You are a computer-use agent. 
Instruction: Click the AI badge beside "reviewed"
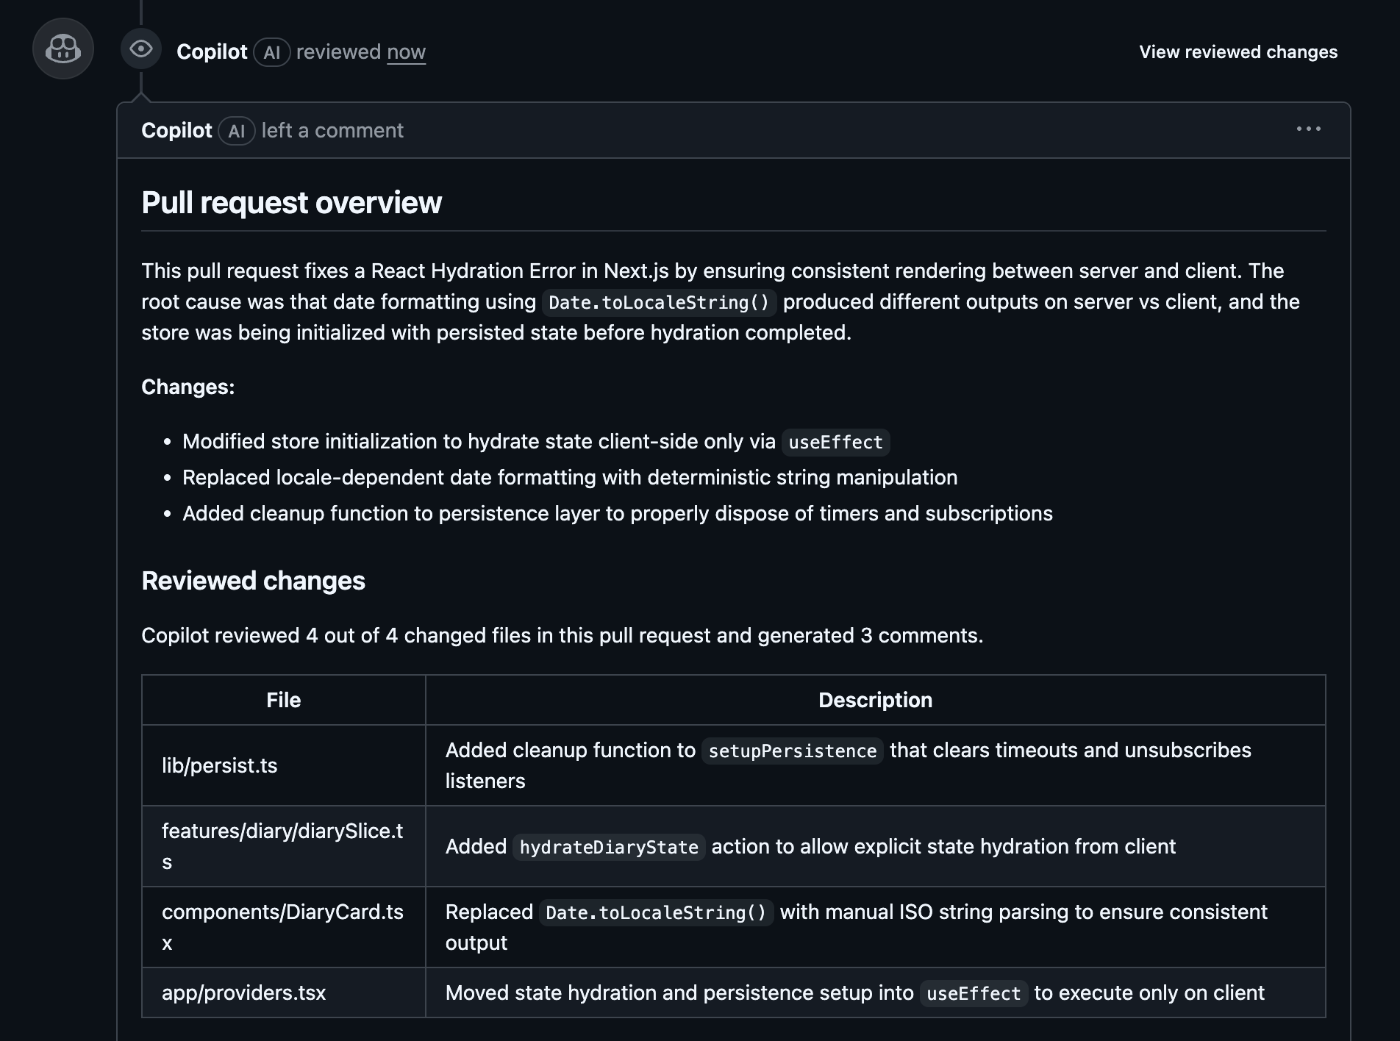pyautogui.click(x=272, y=52)
